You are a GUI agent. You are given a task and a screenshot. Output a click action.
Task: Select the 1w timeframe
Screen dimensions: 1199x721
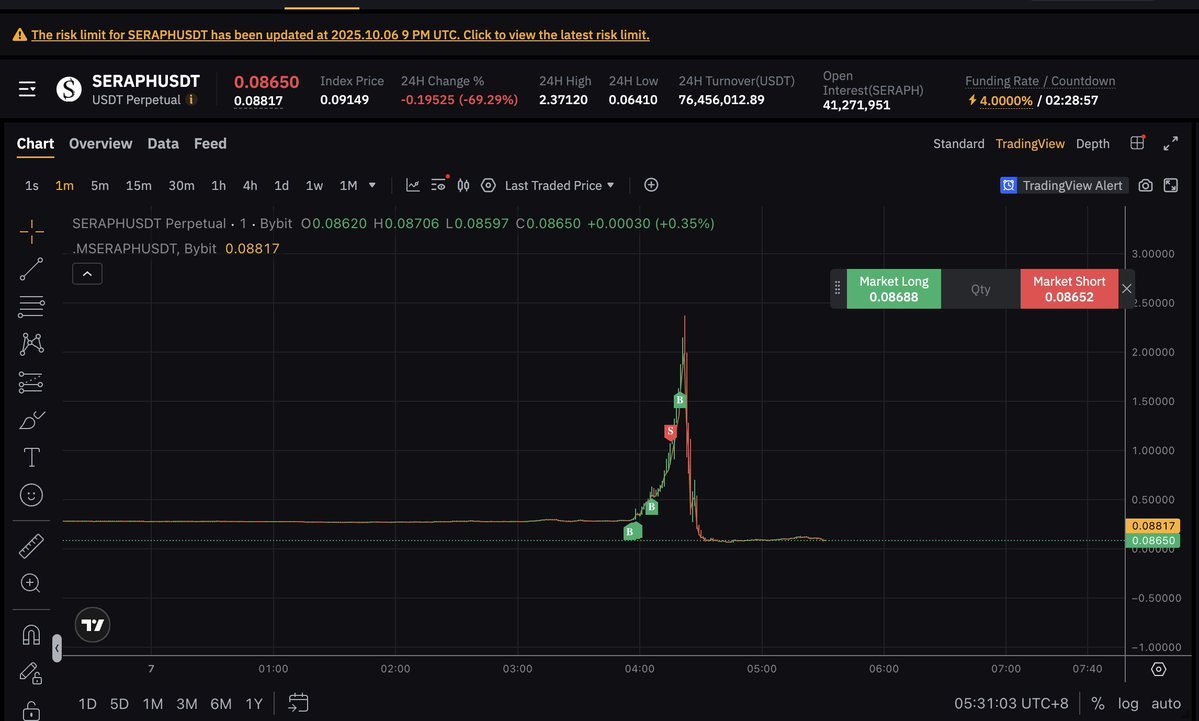(x=314, y=185)
